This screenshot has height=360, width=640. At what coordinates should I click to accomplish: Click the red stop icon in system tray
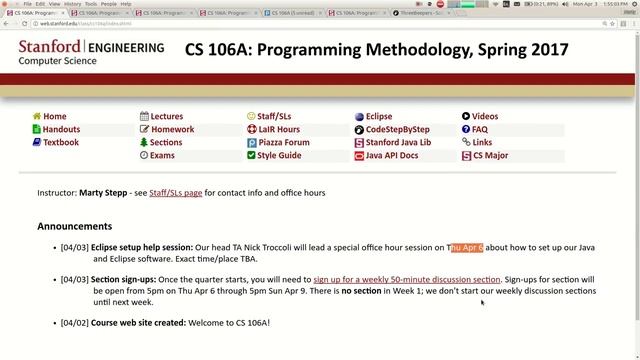(440, 4)
